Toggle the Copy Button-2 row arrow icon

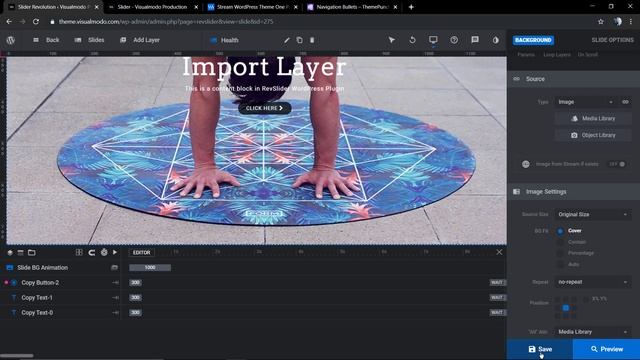pos(116,282)
